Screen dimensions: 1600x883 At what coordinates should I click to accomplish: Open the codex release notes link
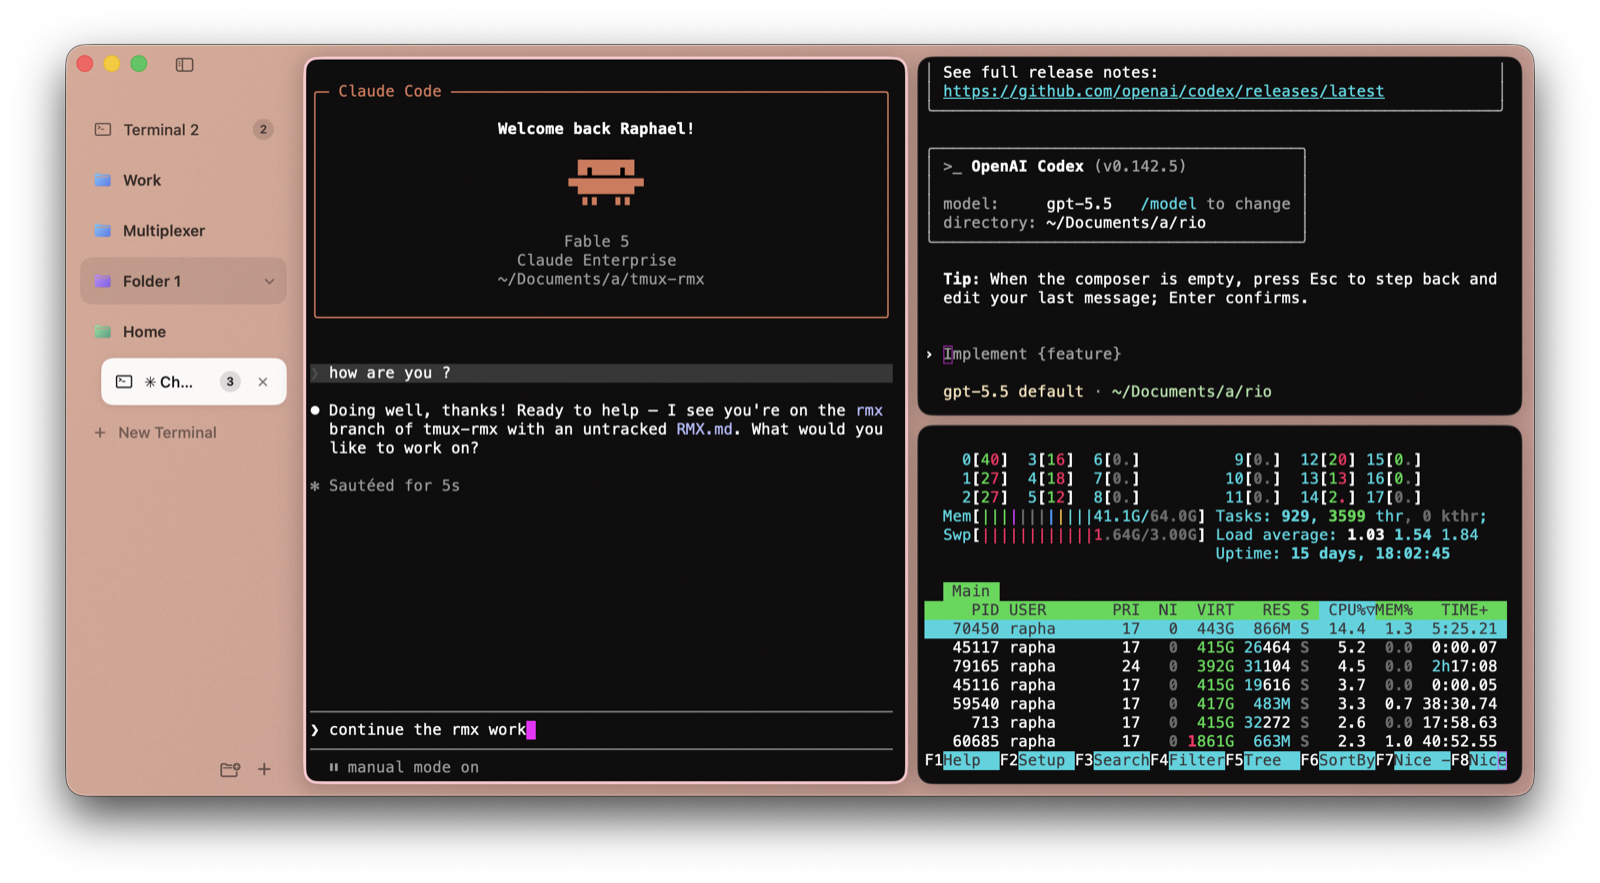[1163, 91]
